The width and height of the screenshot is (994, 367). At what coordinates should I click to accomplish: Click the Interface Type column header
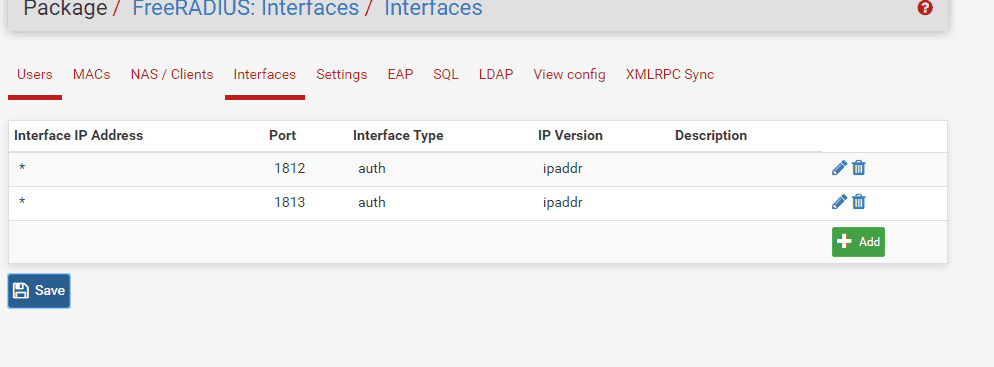tap(398, 136)
